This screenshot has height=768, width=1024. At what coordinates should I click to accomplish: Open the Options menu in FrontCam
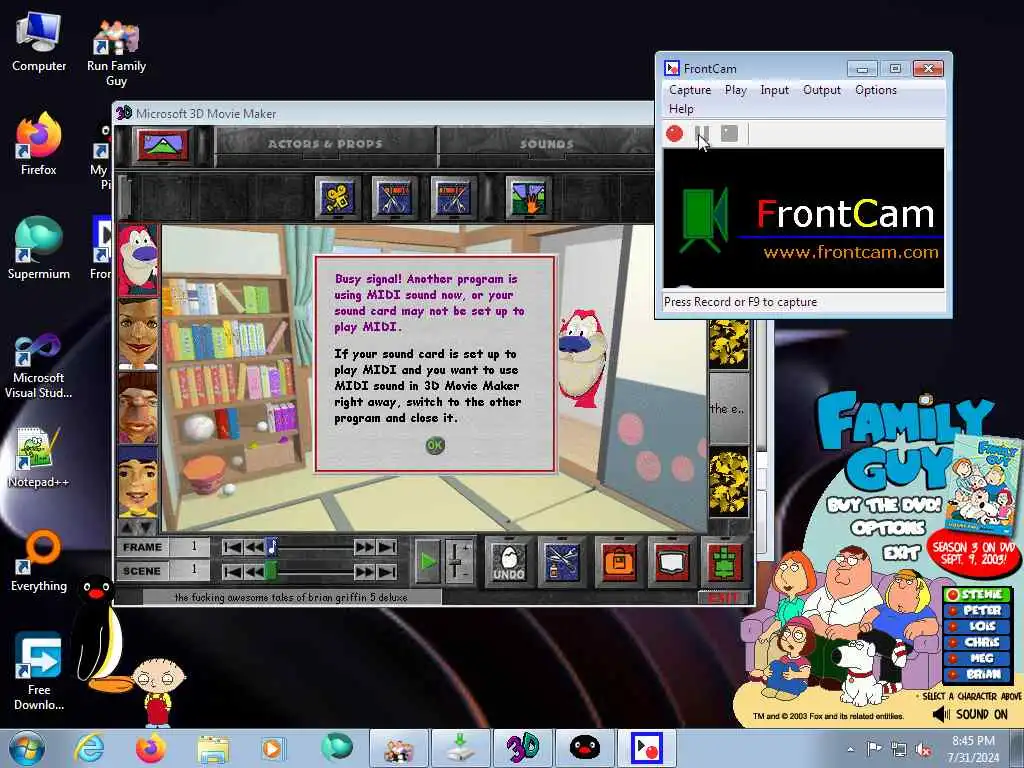pyautogui.click(x=876, y=90)
